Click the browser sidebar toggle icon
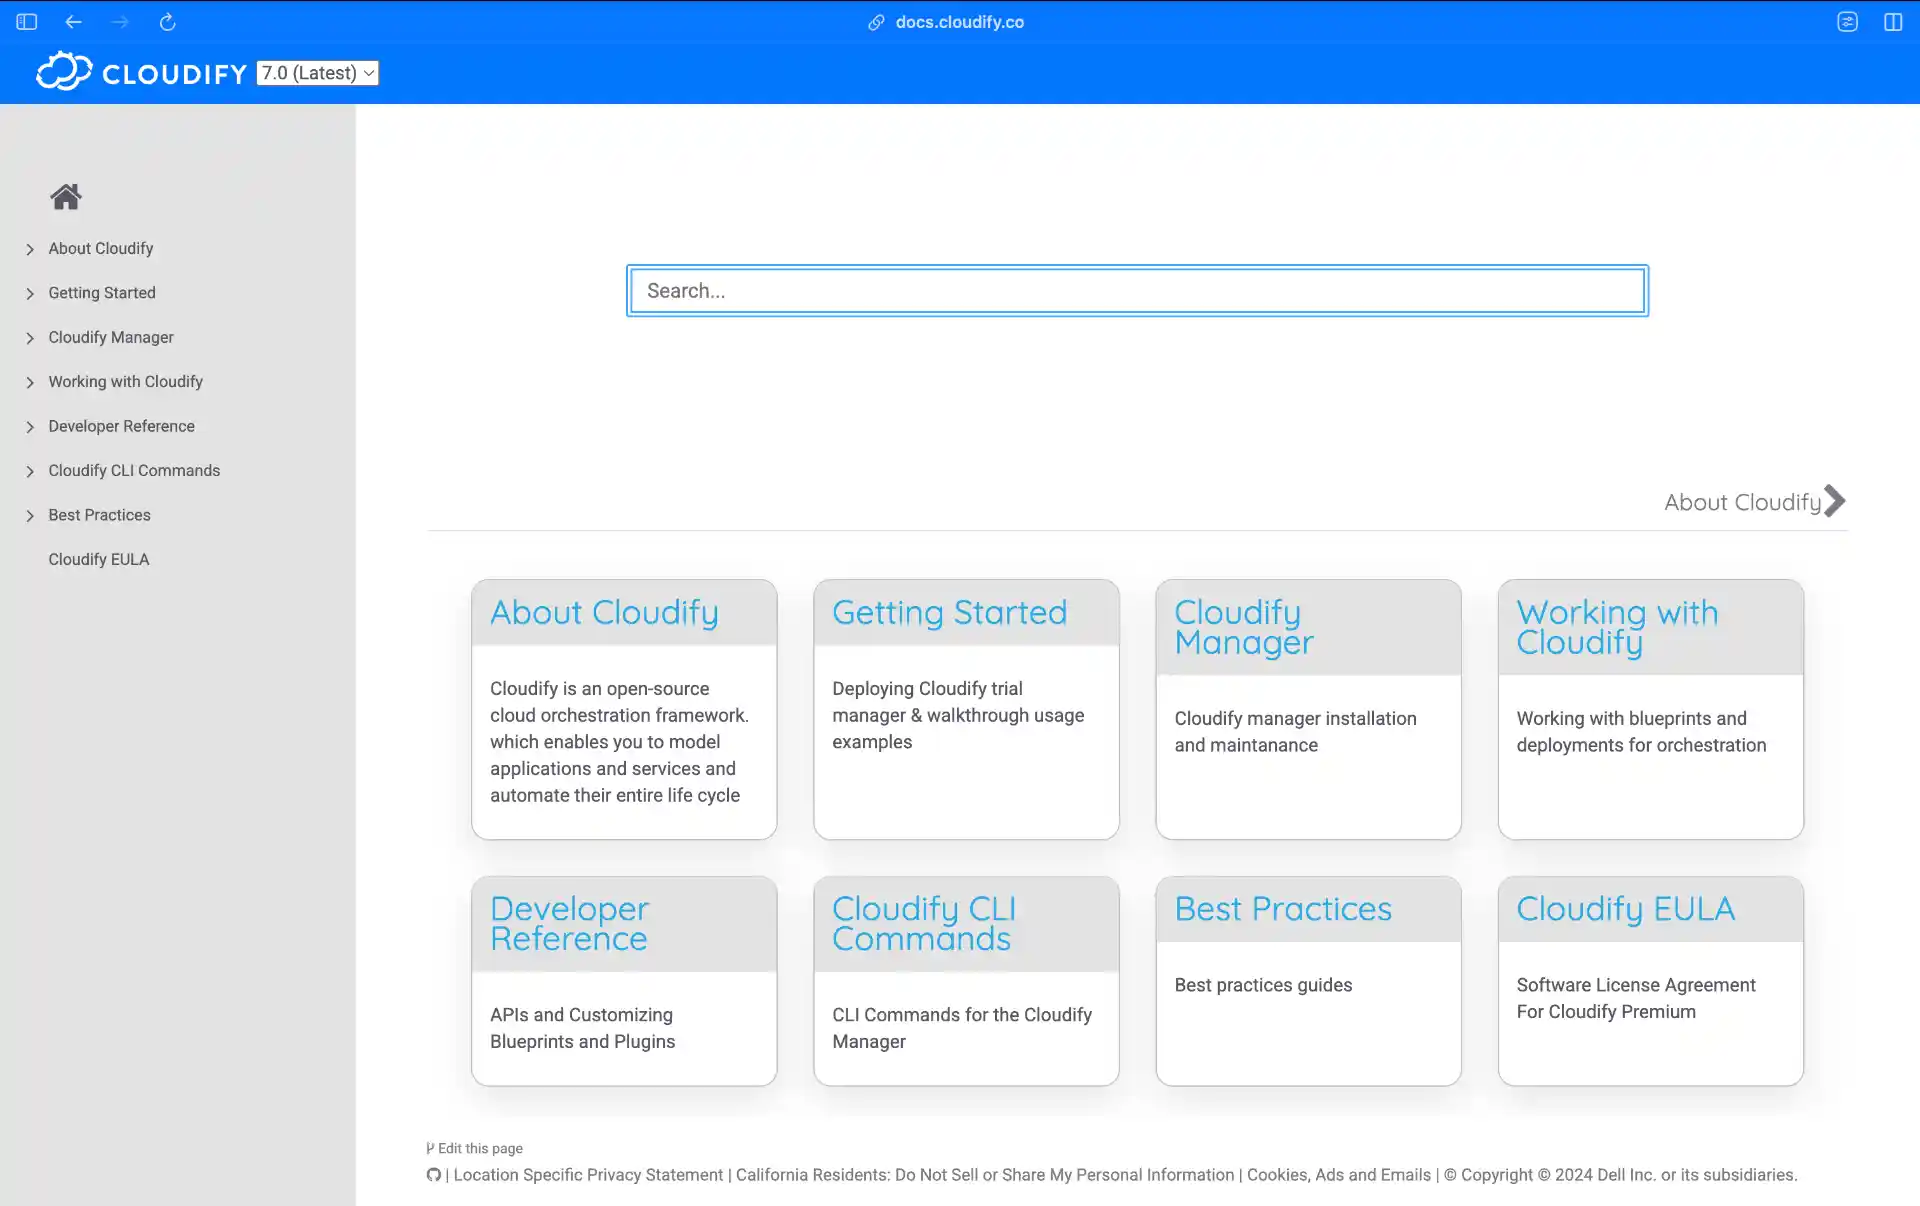1920x1206 pixels. tap(25, 21)
